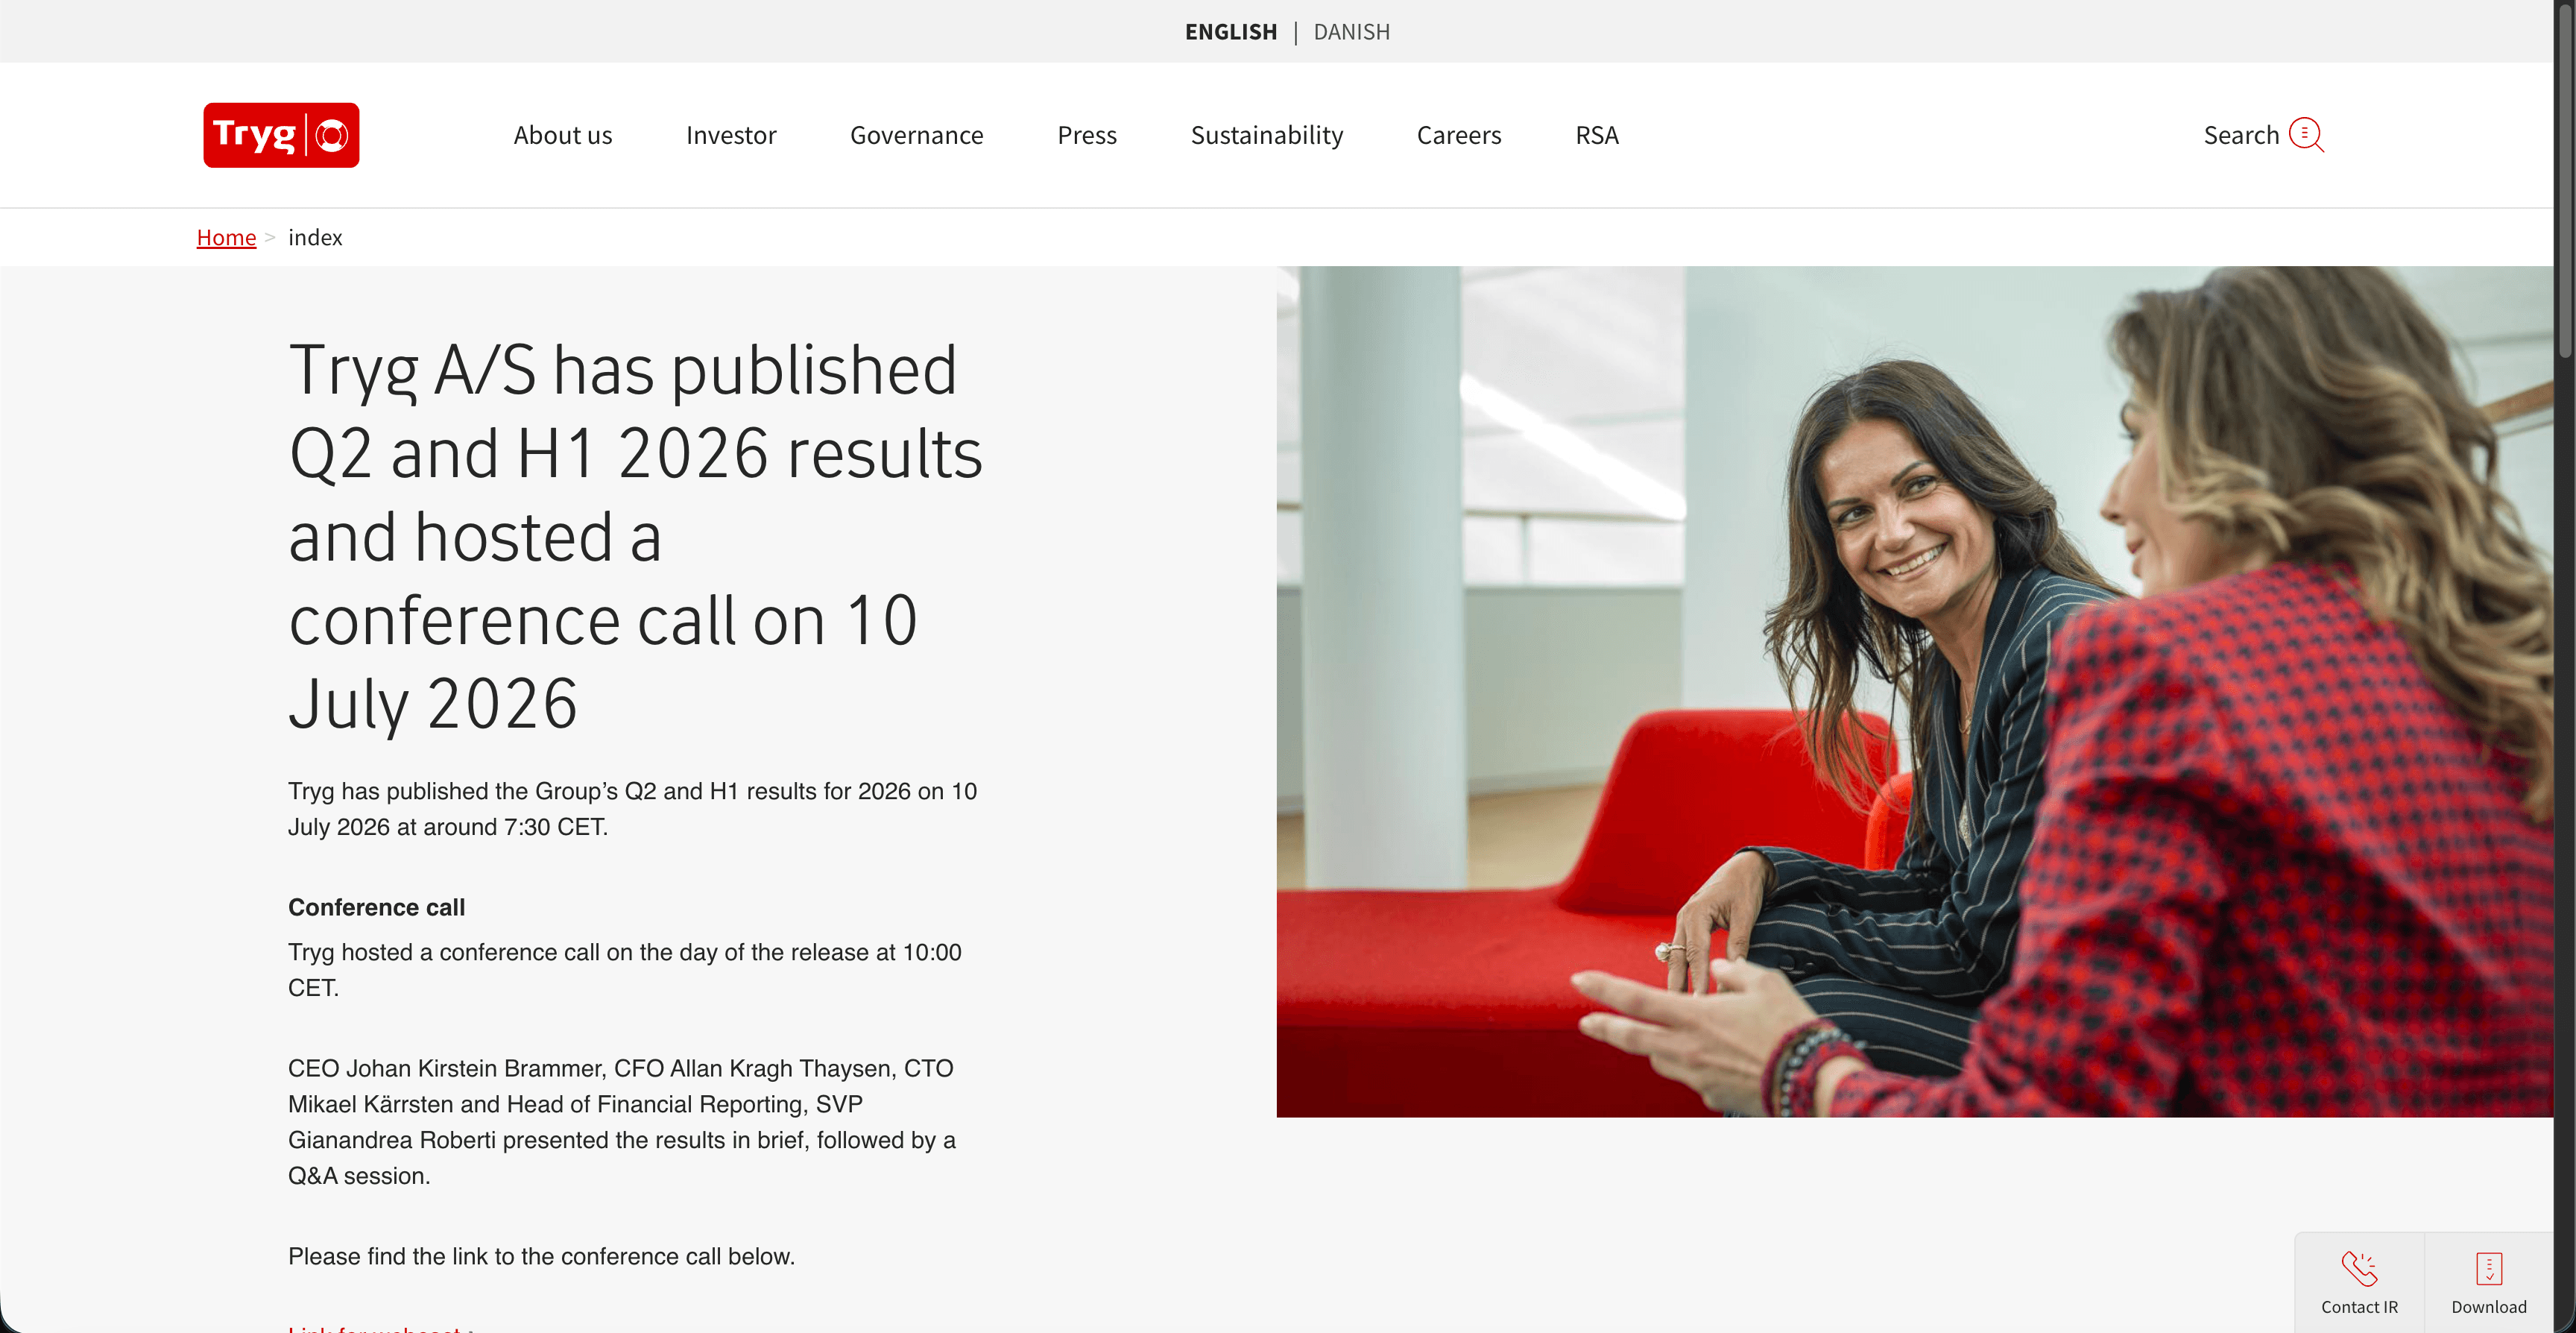Open the RSA menu
The image size is (2576, 1333).
(x=1597, y=135)
